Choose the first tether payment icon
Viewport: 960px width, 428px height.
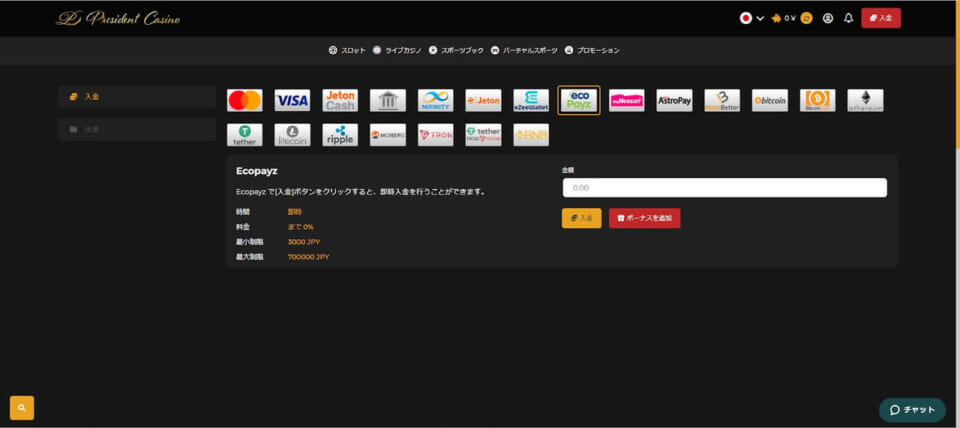[244, 135]
